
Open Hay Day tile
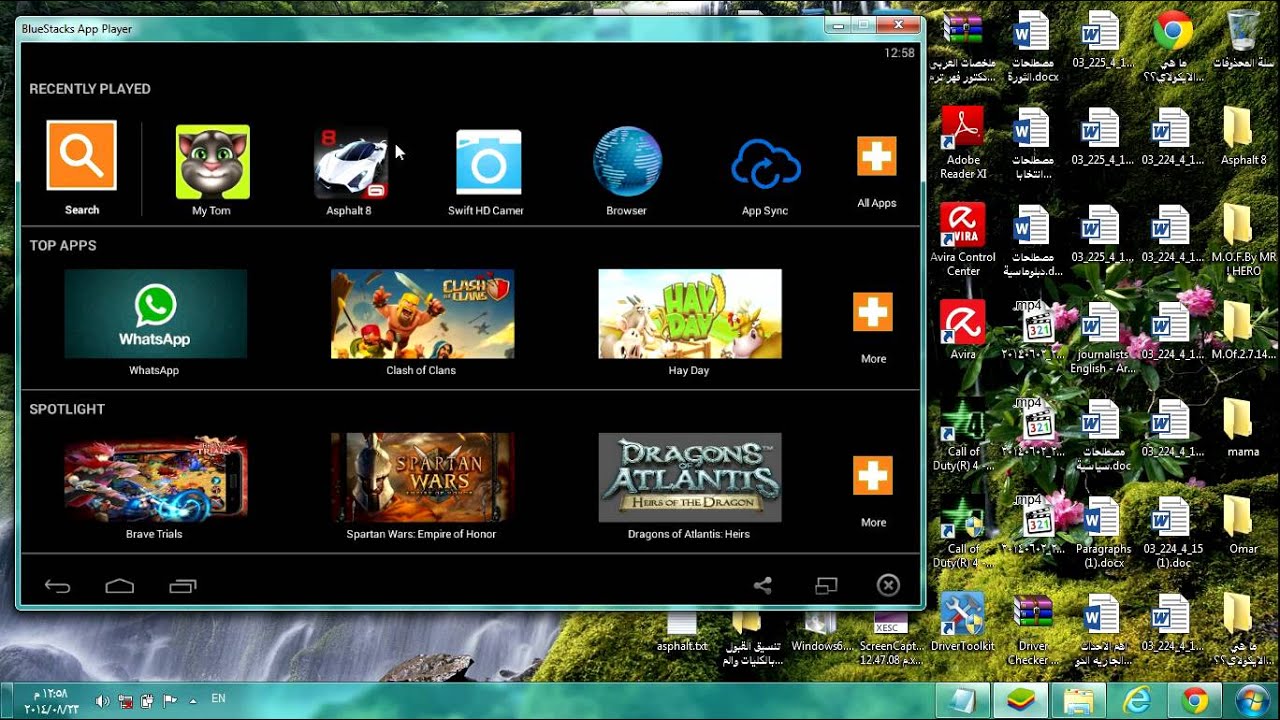click(x=690, y=313)
